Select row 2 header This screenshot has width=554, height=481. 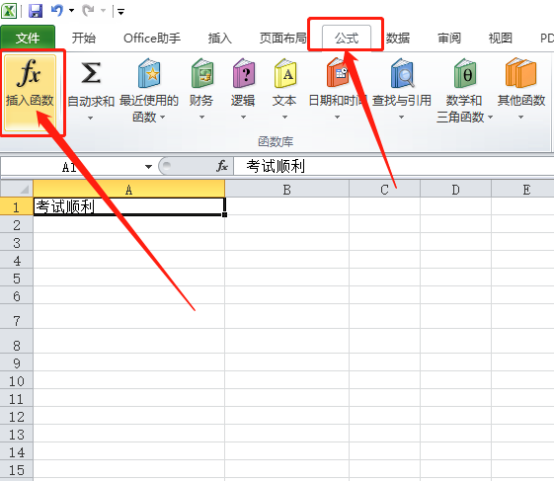(17, 224)
